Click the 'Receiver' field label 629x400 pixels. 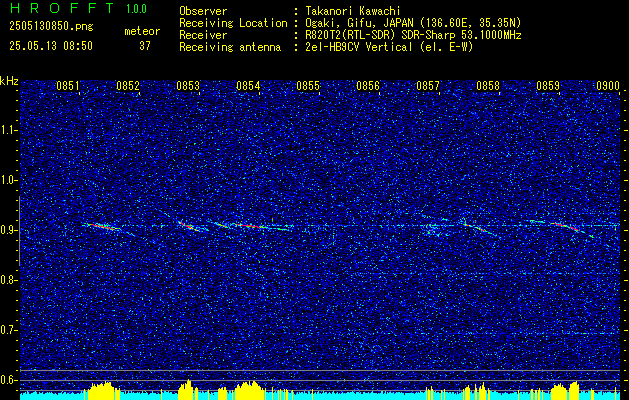(x=203, y=35)
